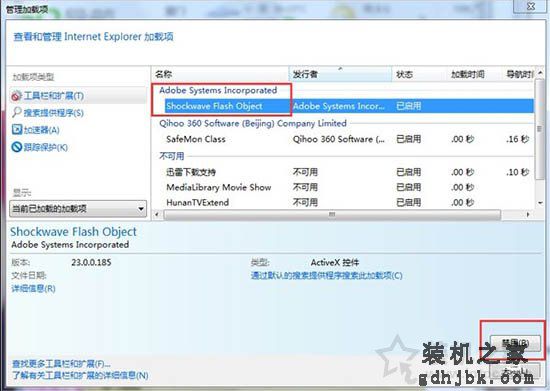Image resolution: width=550 pixels, height=391 pixels.
Task: Click the 不可用 group header
Action: (x=172, y=156)
